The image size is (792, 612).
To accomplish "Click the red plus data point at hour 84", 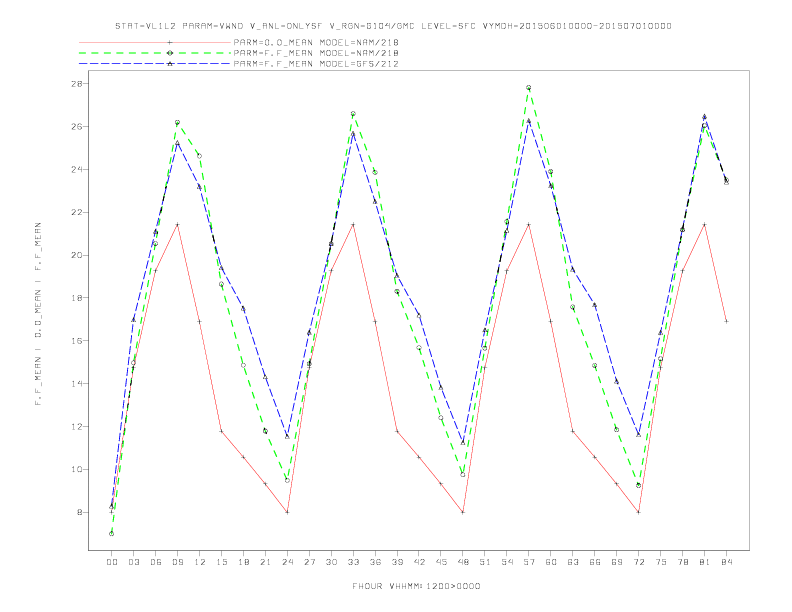I will coord(727,321).
